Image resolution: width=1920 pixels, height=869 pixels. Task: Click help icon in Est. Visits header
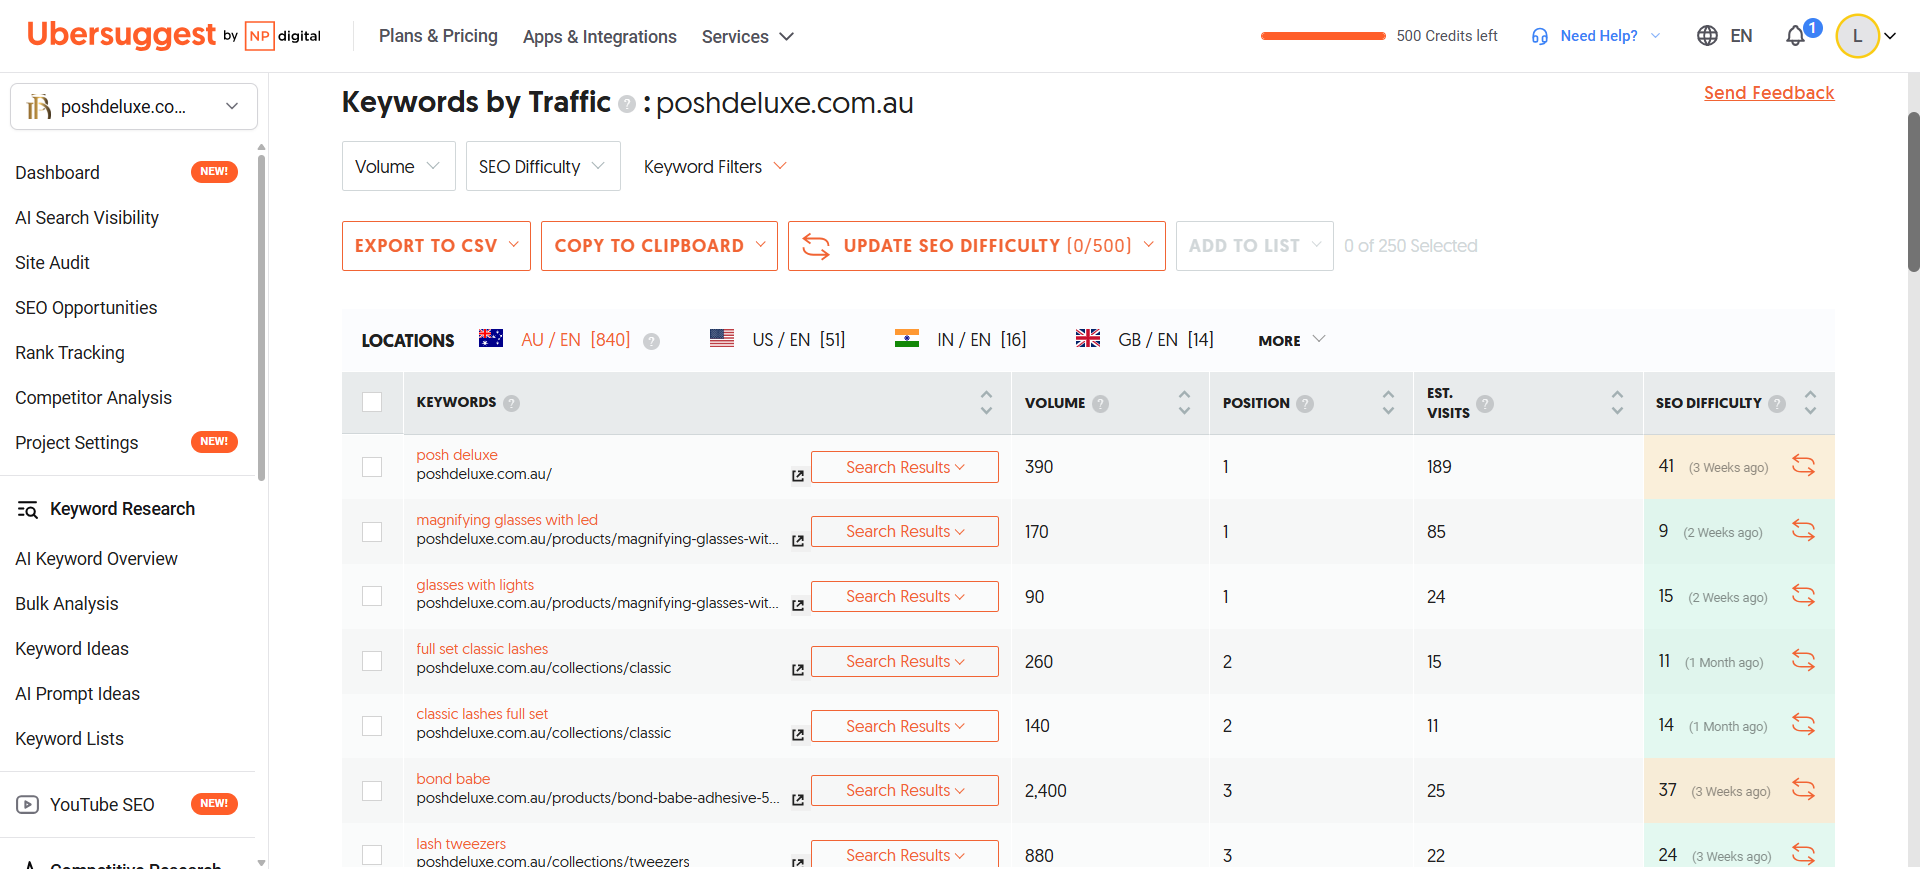pyautogui.click(x=1485, y=403)
